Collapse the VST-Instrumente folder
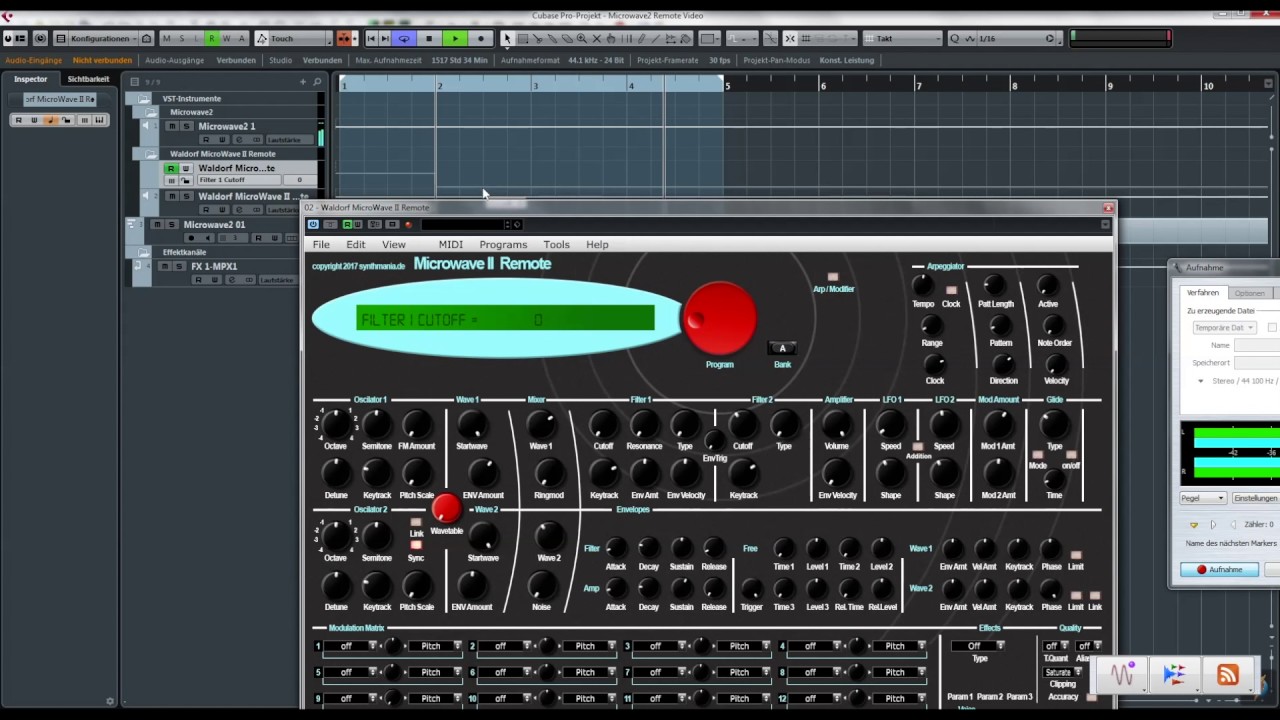This screenshot has height=720, width=1280. click(144, 98)
